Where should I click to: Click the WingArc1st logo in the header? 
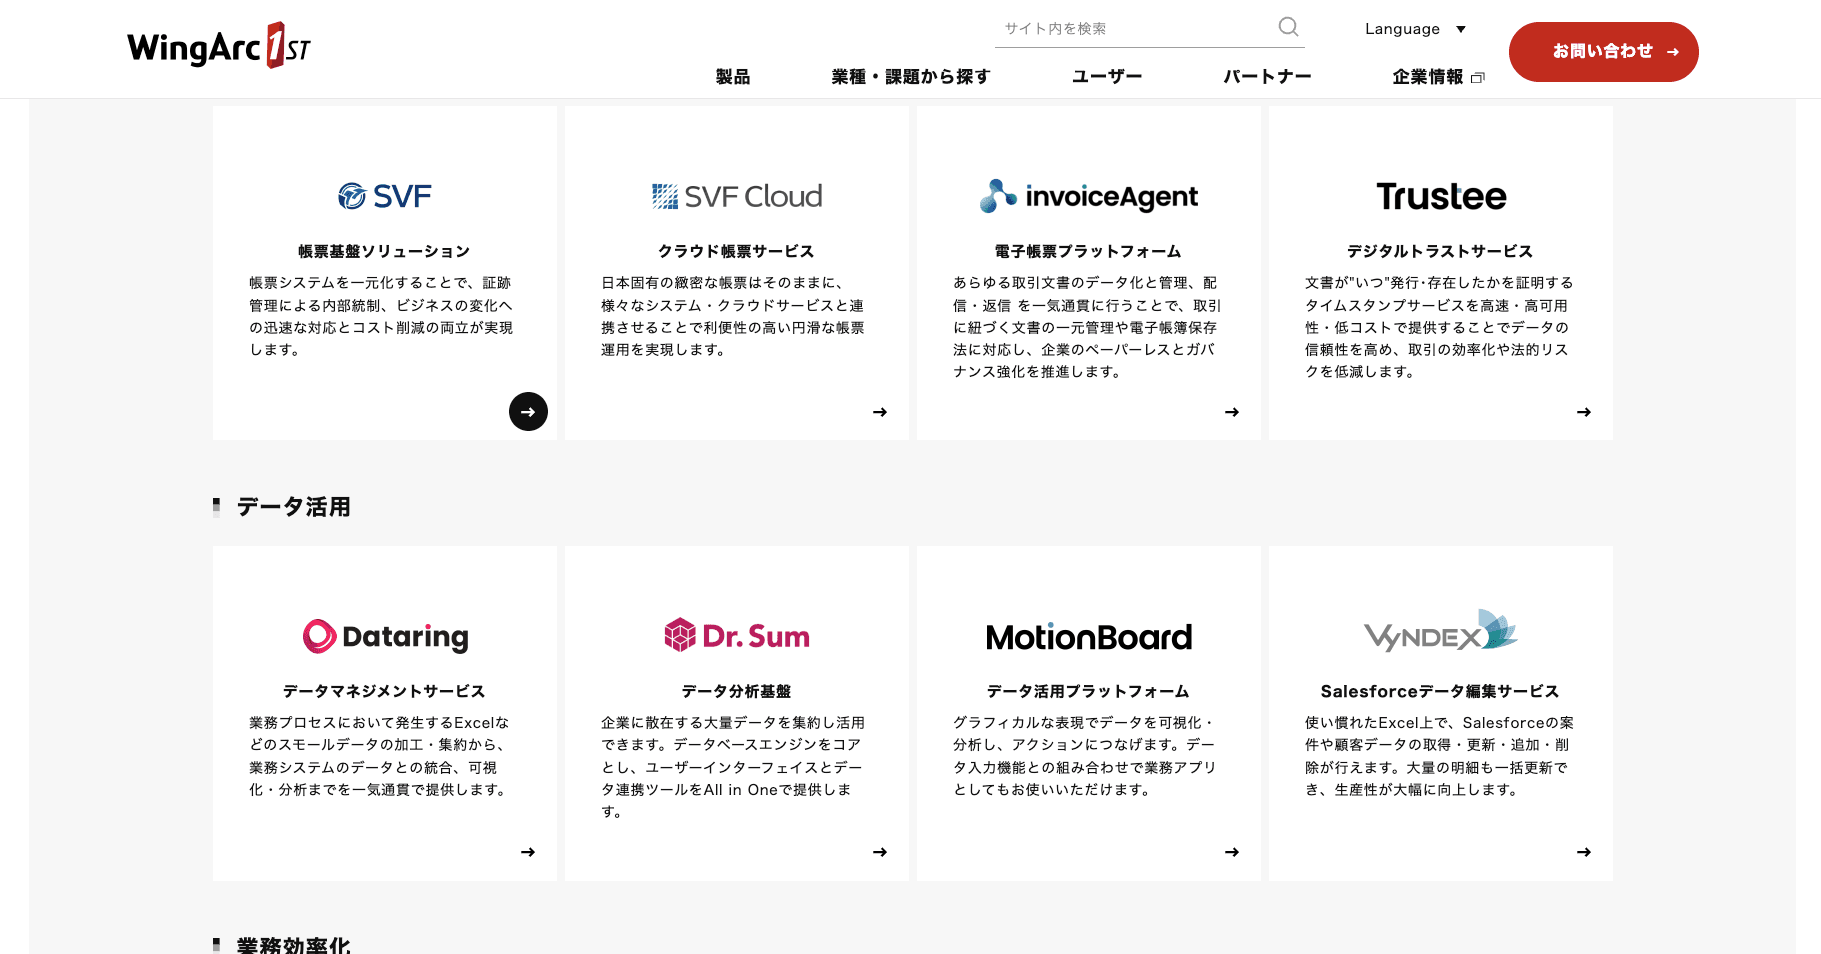219,47
